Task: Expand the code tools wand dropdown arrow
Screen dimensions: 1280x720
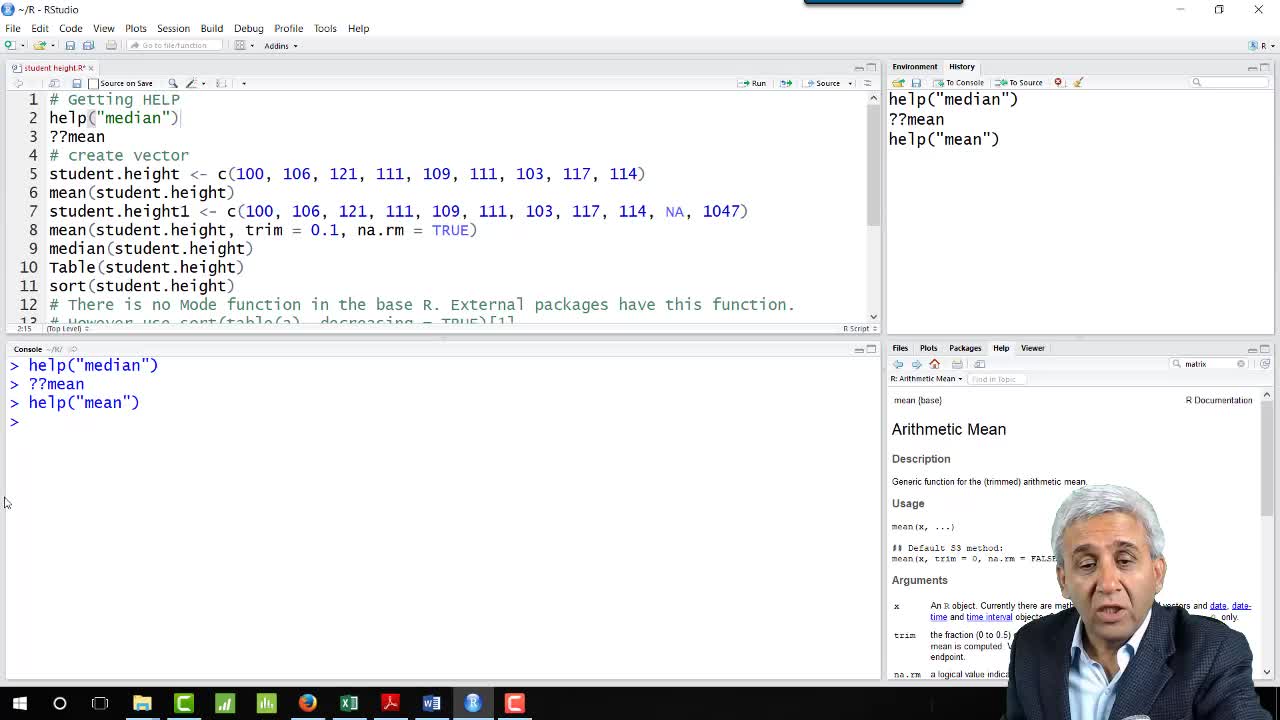Action: click(x=203, y=83)
